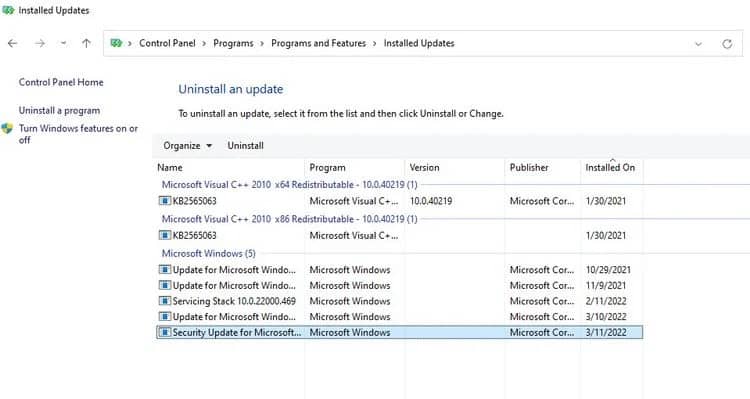Open the Control Panel Home link
Viewport: 750px width, 399px height.
(x=61, y=82)
